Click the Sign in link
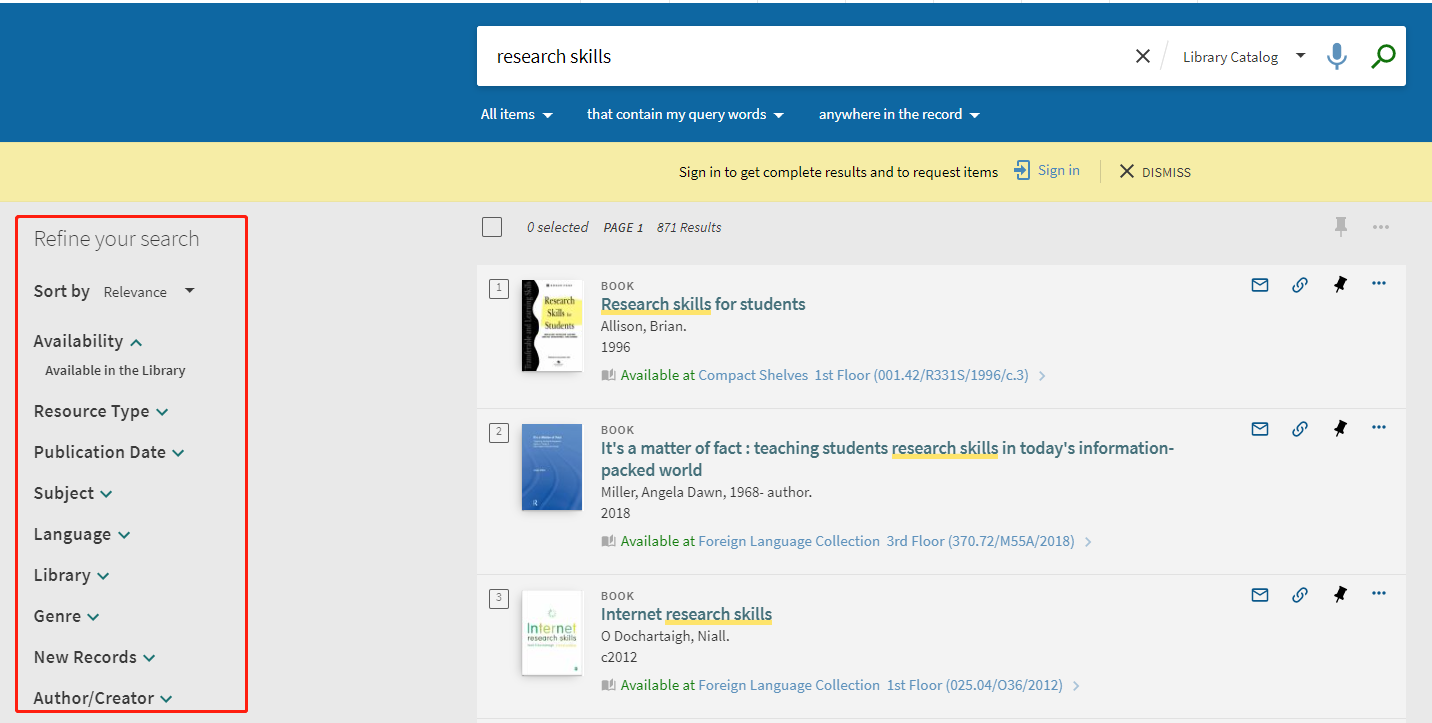The height and width of the screenshot is (723, 1432). point(1047,171)
